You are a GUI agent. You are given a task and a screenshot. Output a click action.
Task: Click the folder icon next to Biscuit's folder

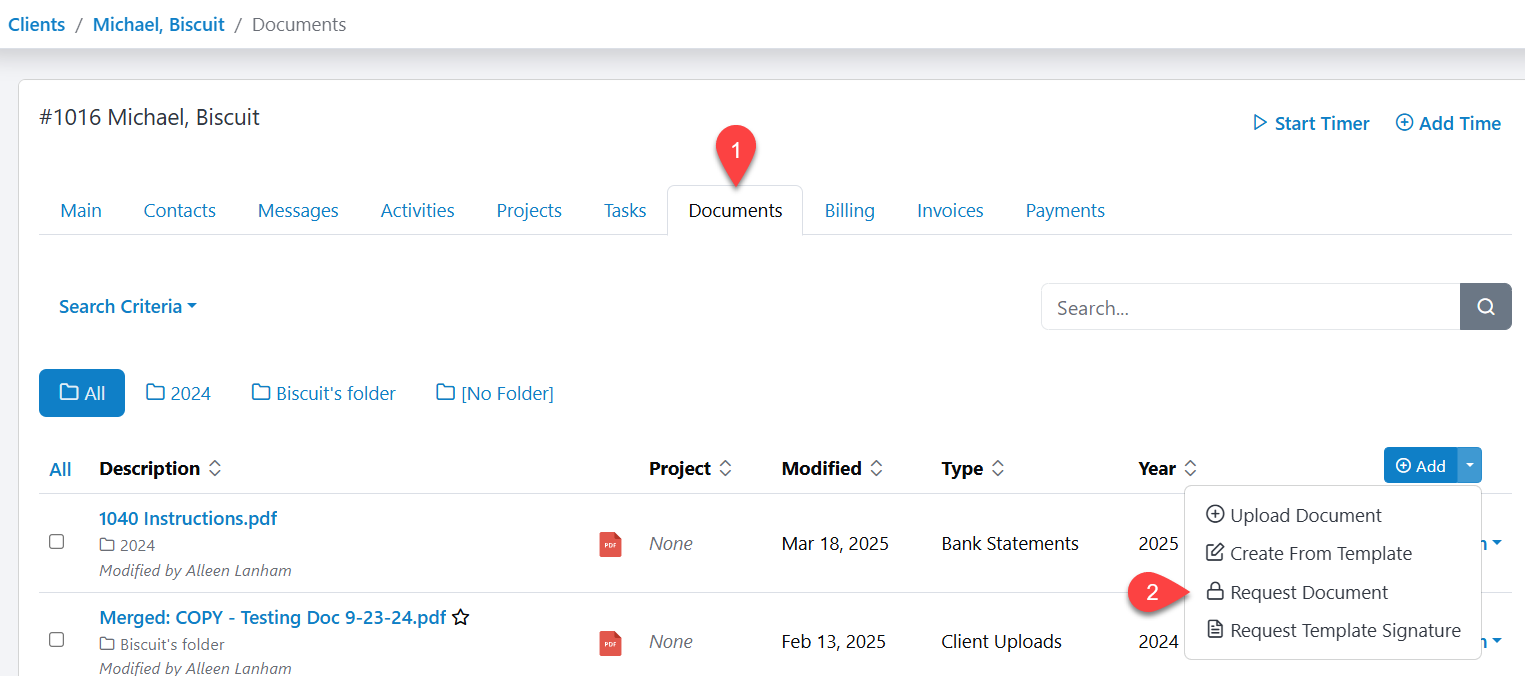click(262, 392)
